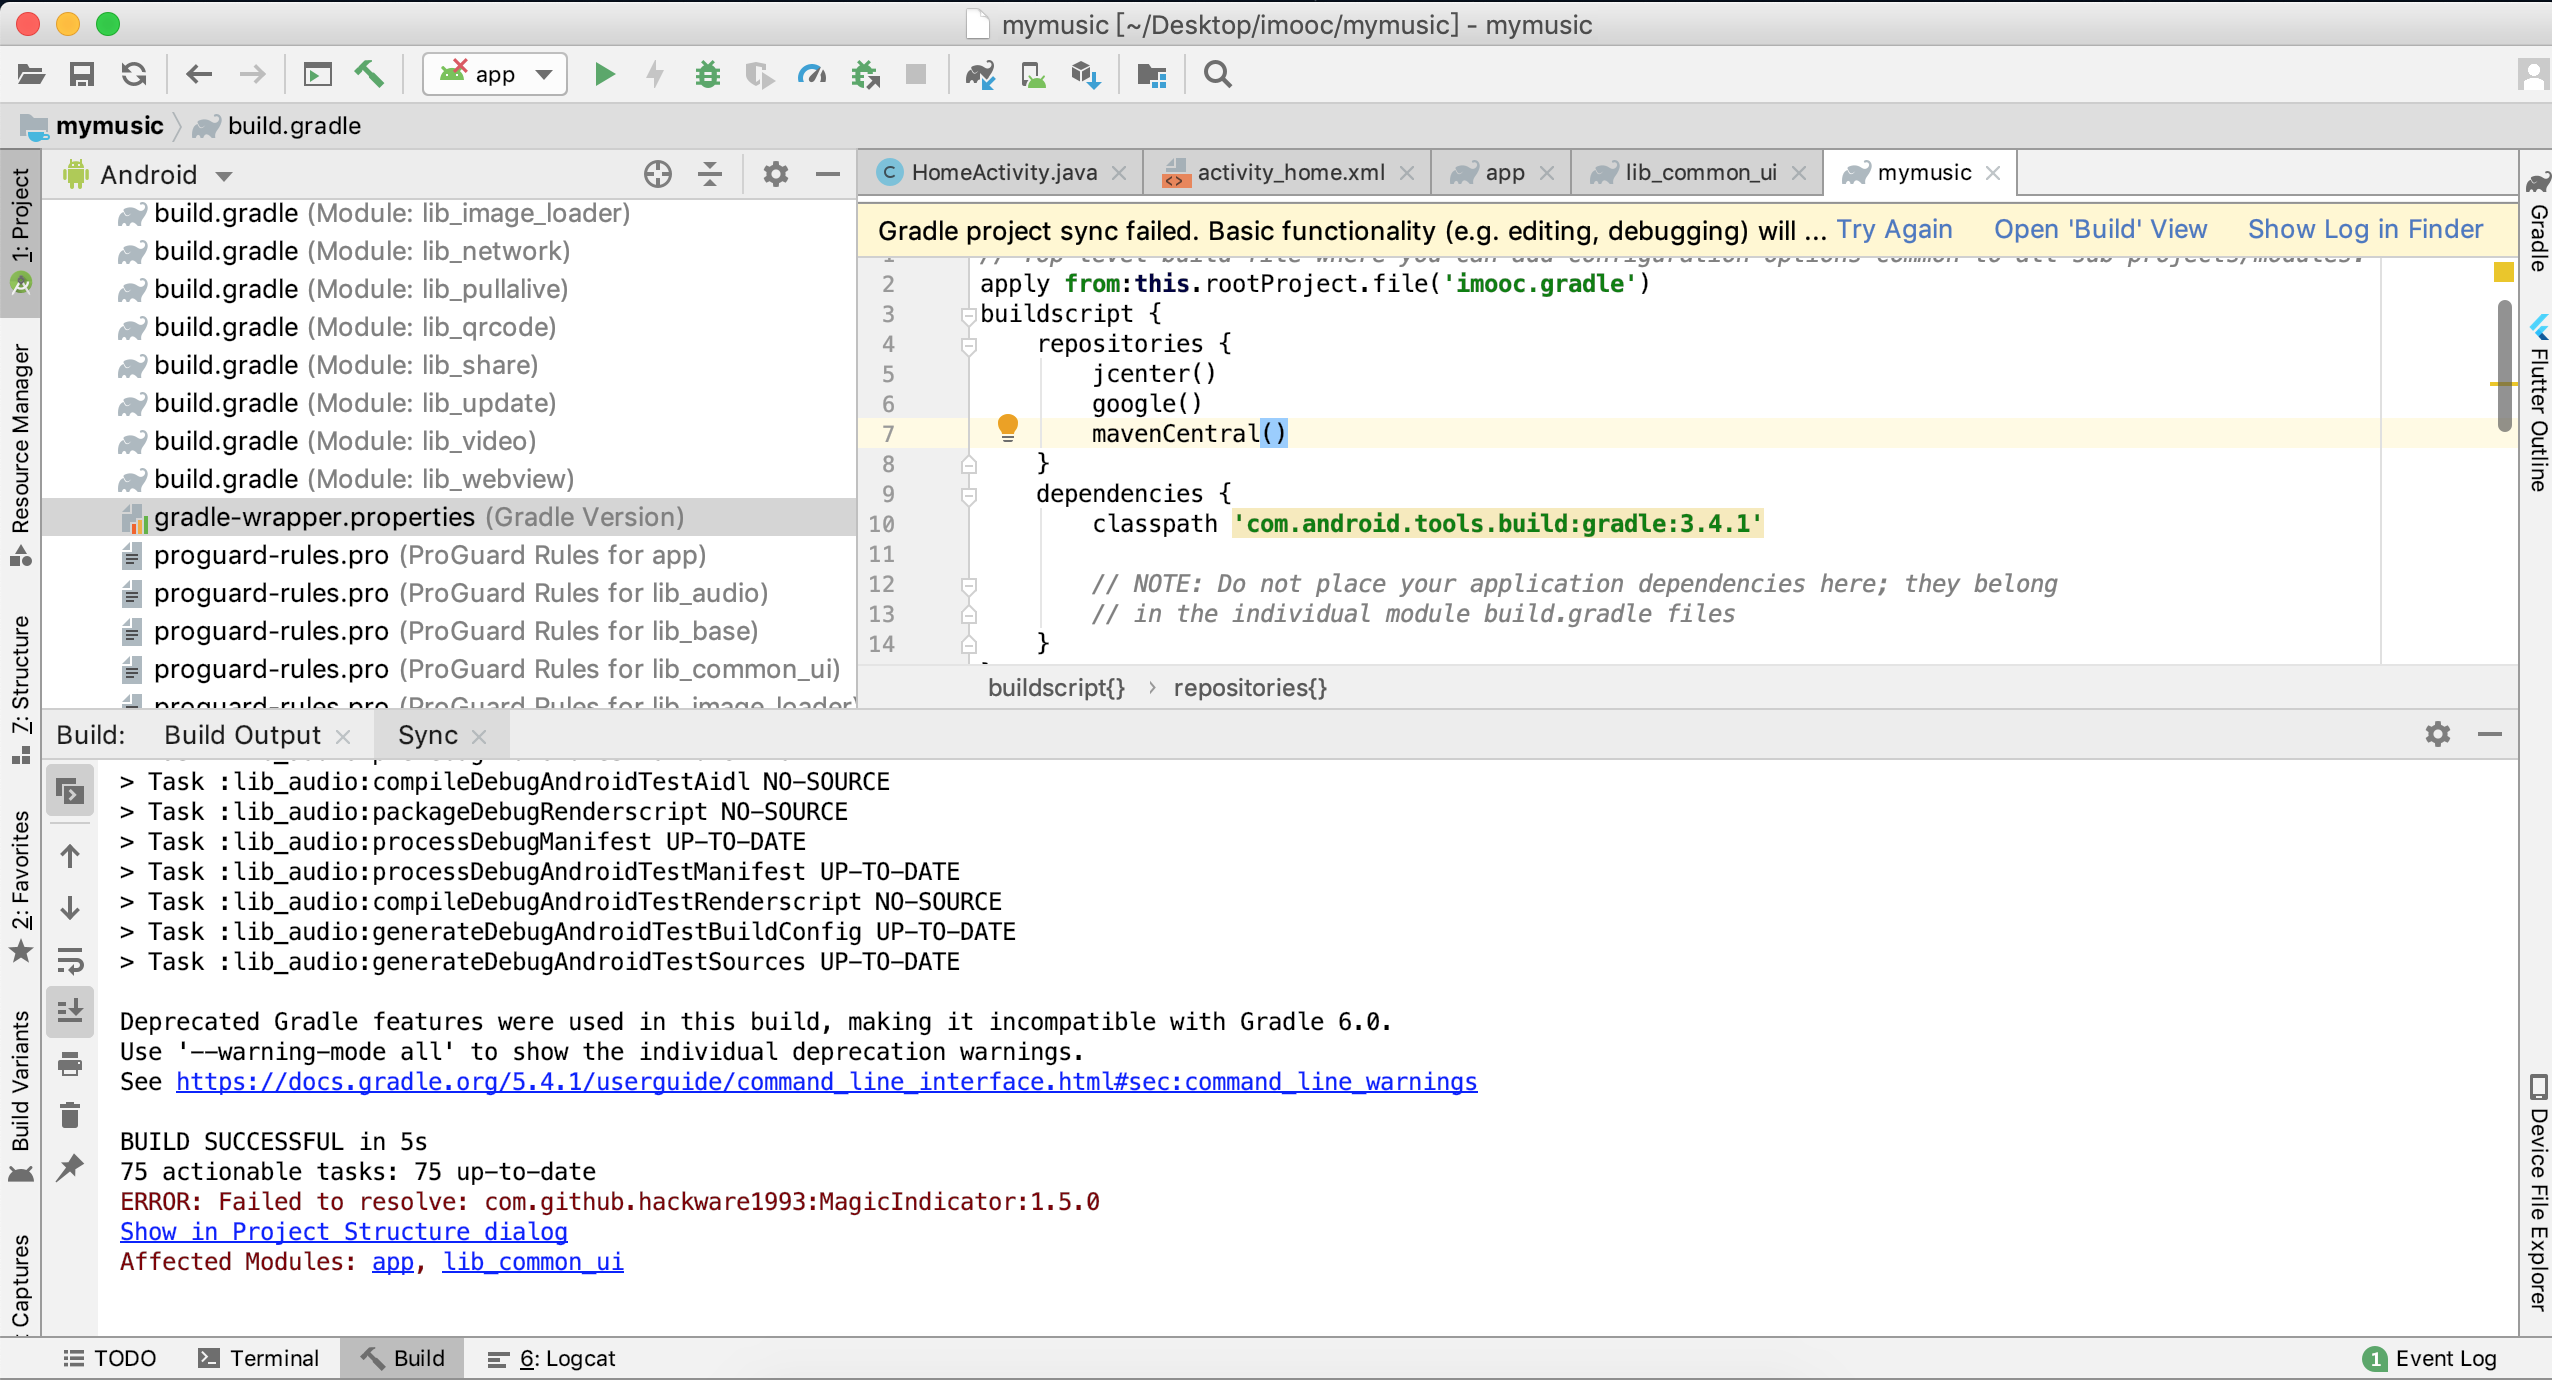Image resolution: width=2552 pixels, height=1380 pixels.
Task: Toggle the Flutter Outline side panel
Action: pyautogui.click(x=2538, y=403)
